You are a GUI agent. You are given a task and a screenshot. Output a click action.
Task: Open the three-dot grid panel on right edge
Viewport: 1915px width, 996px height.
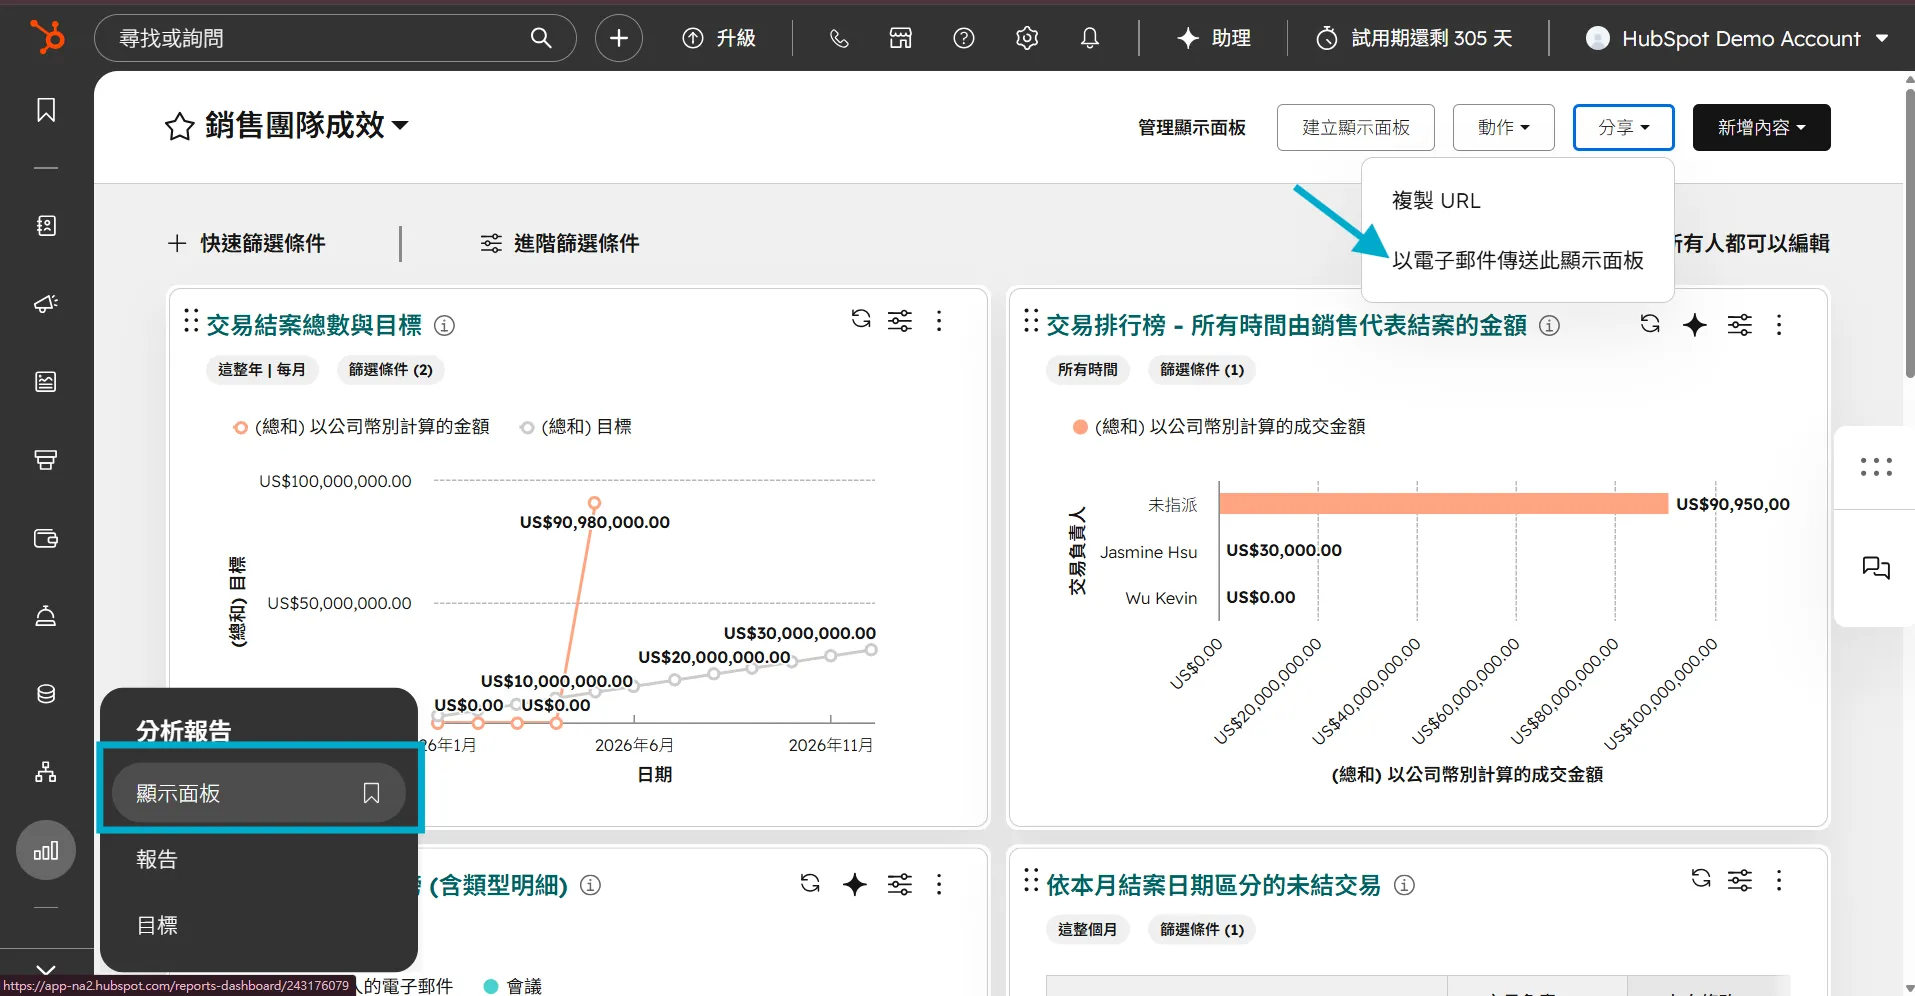[1876, 467]
